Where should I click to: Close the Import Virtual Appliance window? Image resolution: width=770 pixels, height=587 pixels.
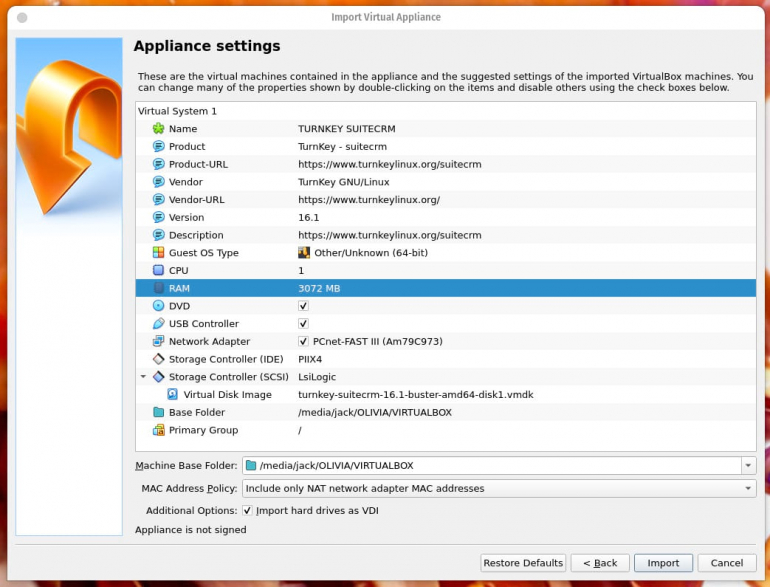(22, 18)
